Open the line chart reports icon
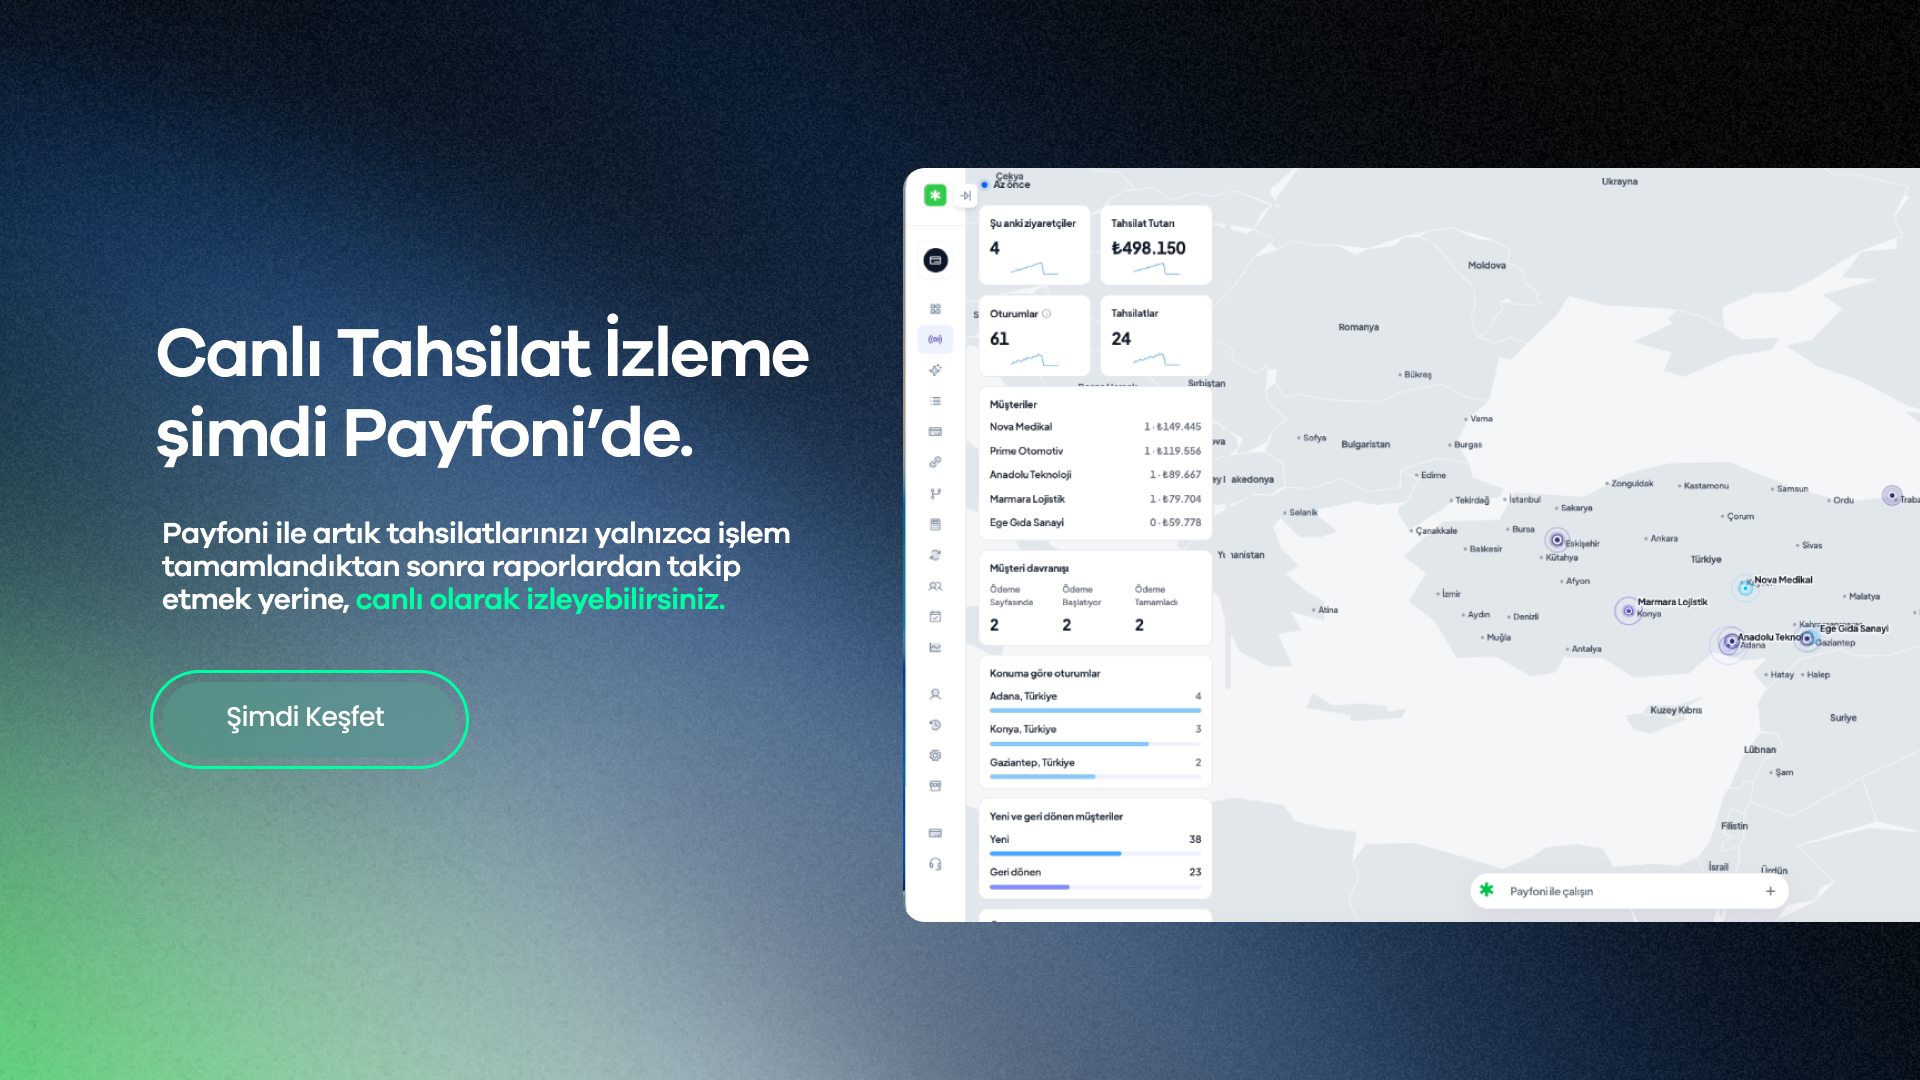 pyautogui.click(x=935, y=647)
